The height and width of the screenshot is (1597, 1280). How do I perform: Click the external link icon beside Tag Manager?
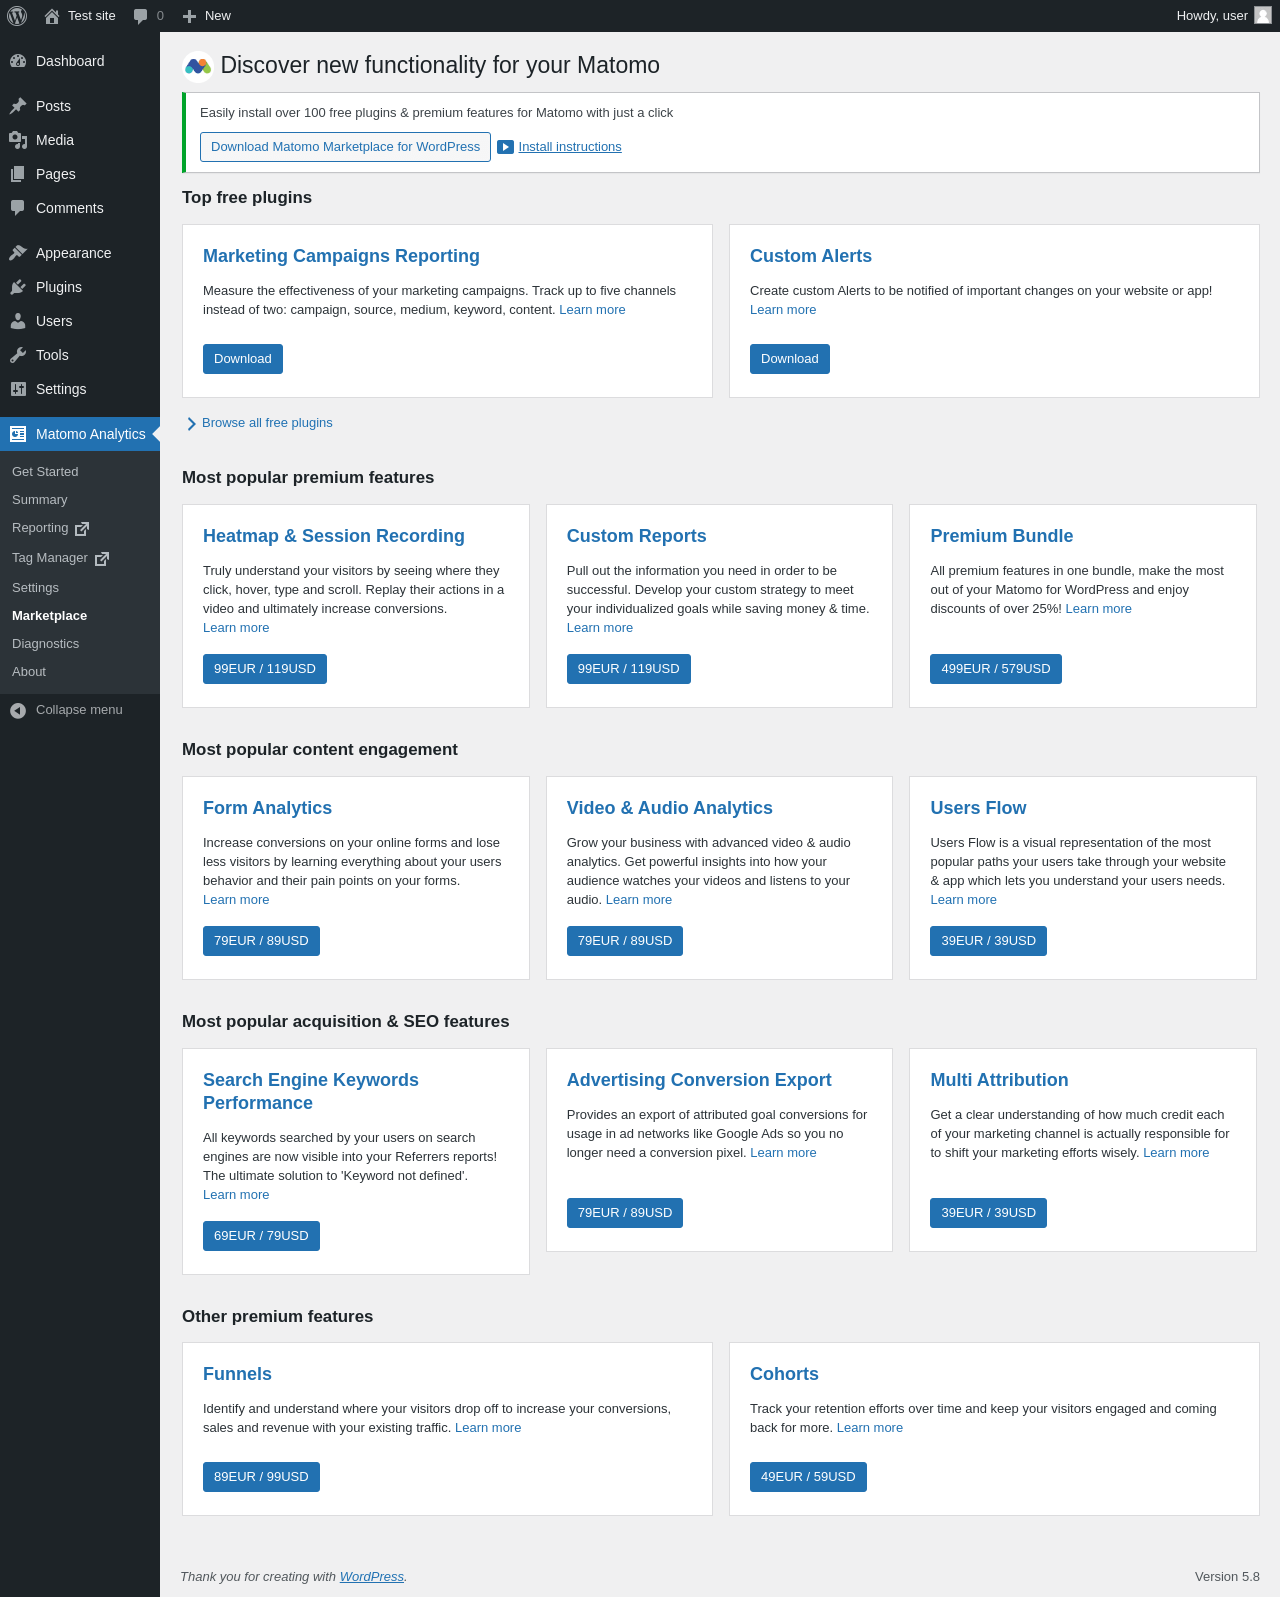pyautogui.click(x=101, y=559)
